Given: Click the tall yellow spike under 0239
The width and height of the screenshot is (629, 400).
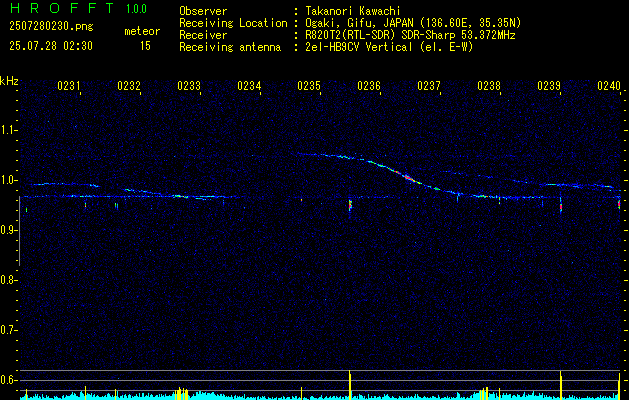Looking at the screenshot, I should [x=560, y=385].
